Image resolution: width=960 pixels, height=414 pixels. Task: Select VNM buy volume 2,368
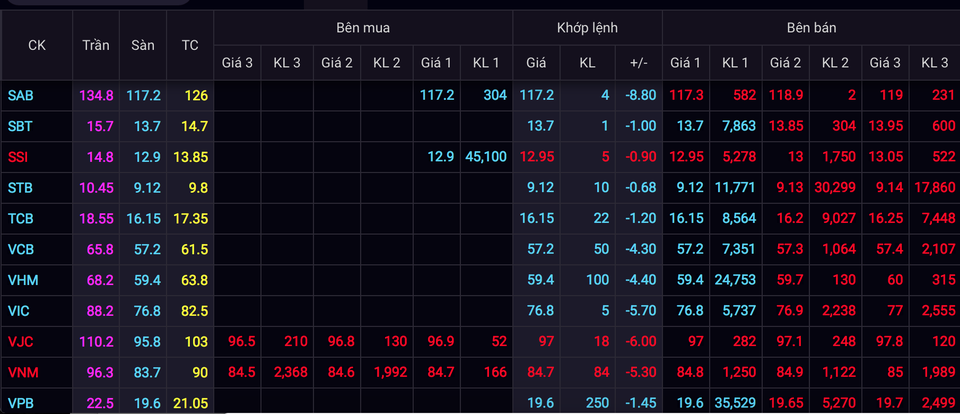[x=290, y=372]
